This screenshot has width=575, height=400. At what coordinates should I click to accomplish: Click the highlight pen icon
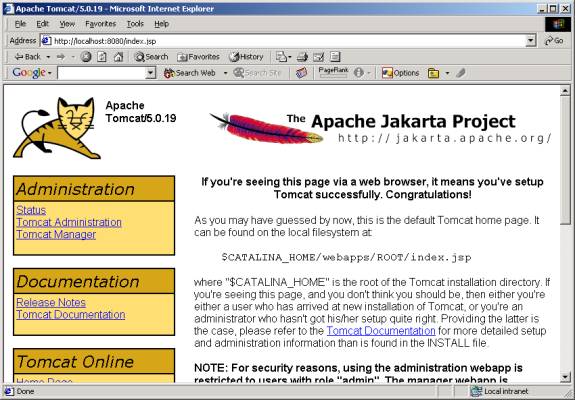coord(461,73)
